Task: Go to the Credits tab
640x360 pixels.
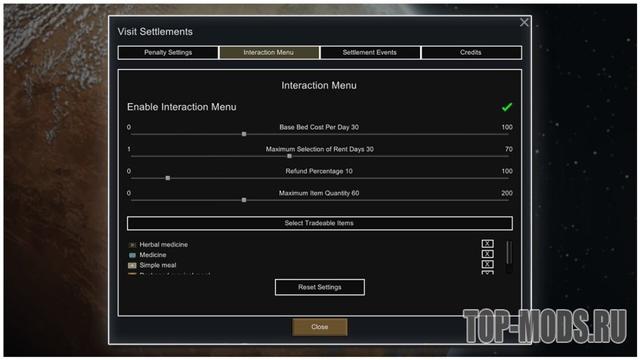Action: coord(471,53)
